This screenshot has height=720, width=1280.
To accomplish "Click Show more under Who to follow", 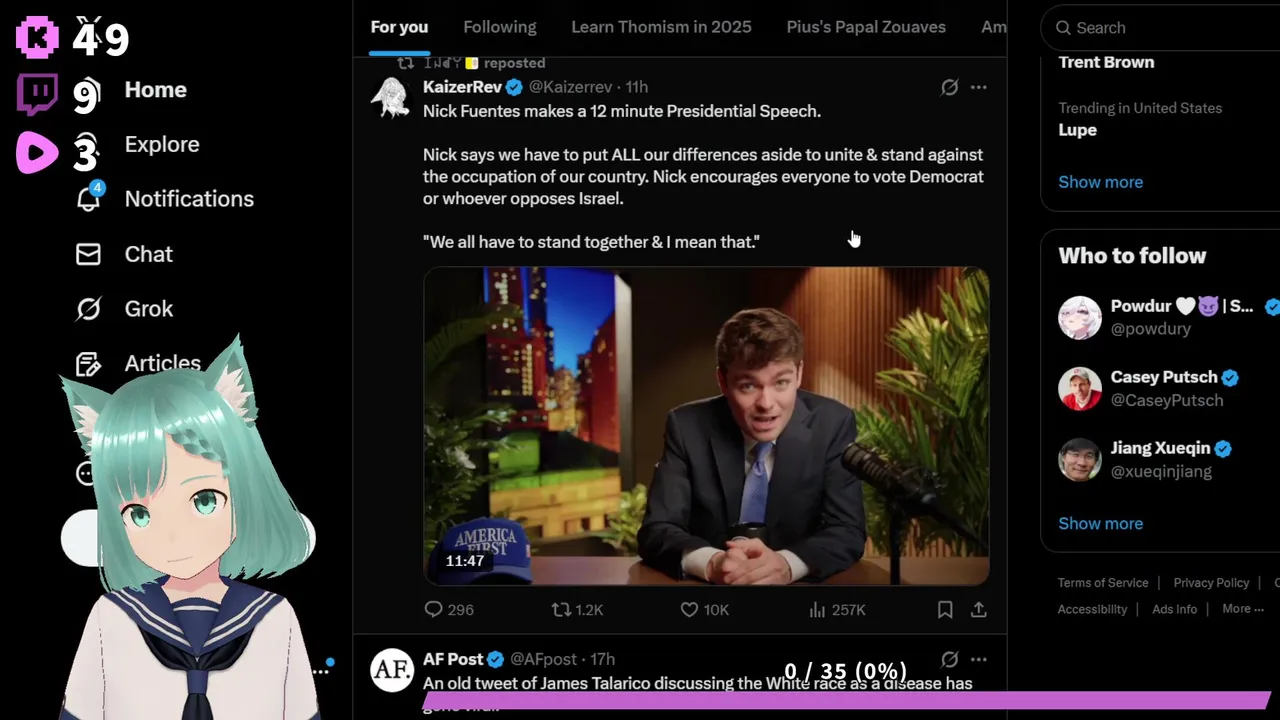I will (x=1100, y=523).
